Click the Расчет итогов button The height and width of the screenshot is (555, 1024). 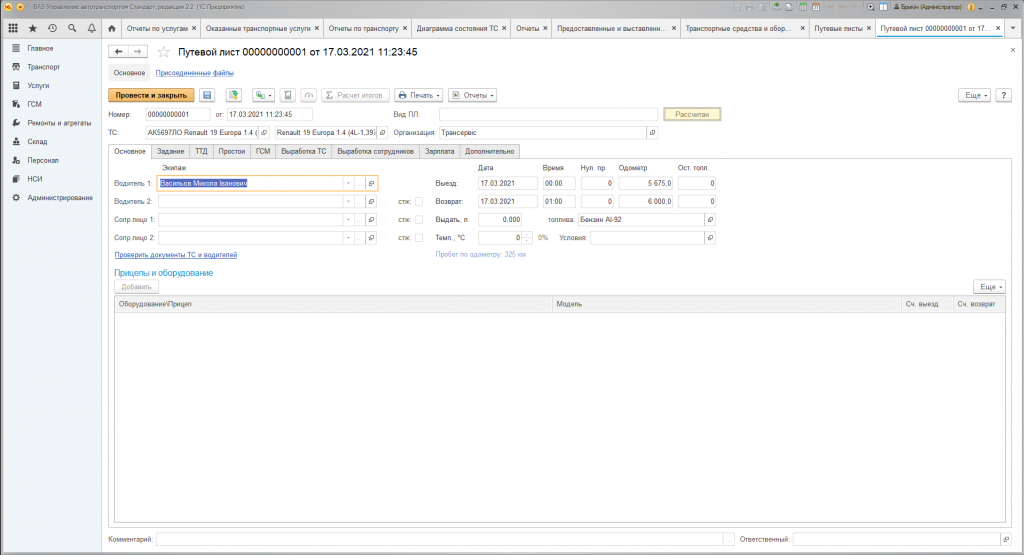(x=355, y=95)
